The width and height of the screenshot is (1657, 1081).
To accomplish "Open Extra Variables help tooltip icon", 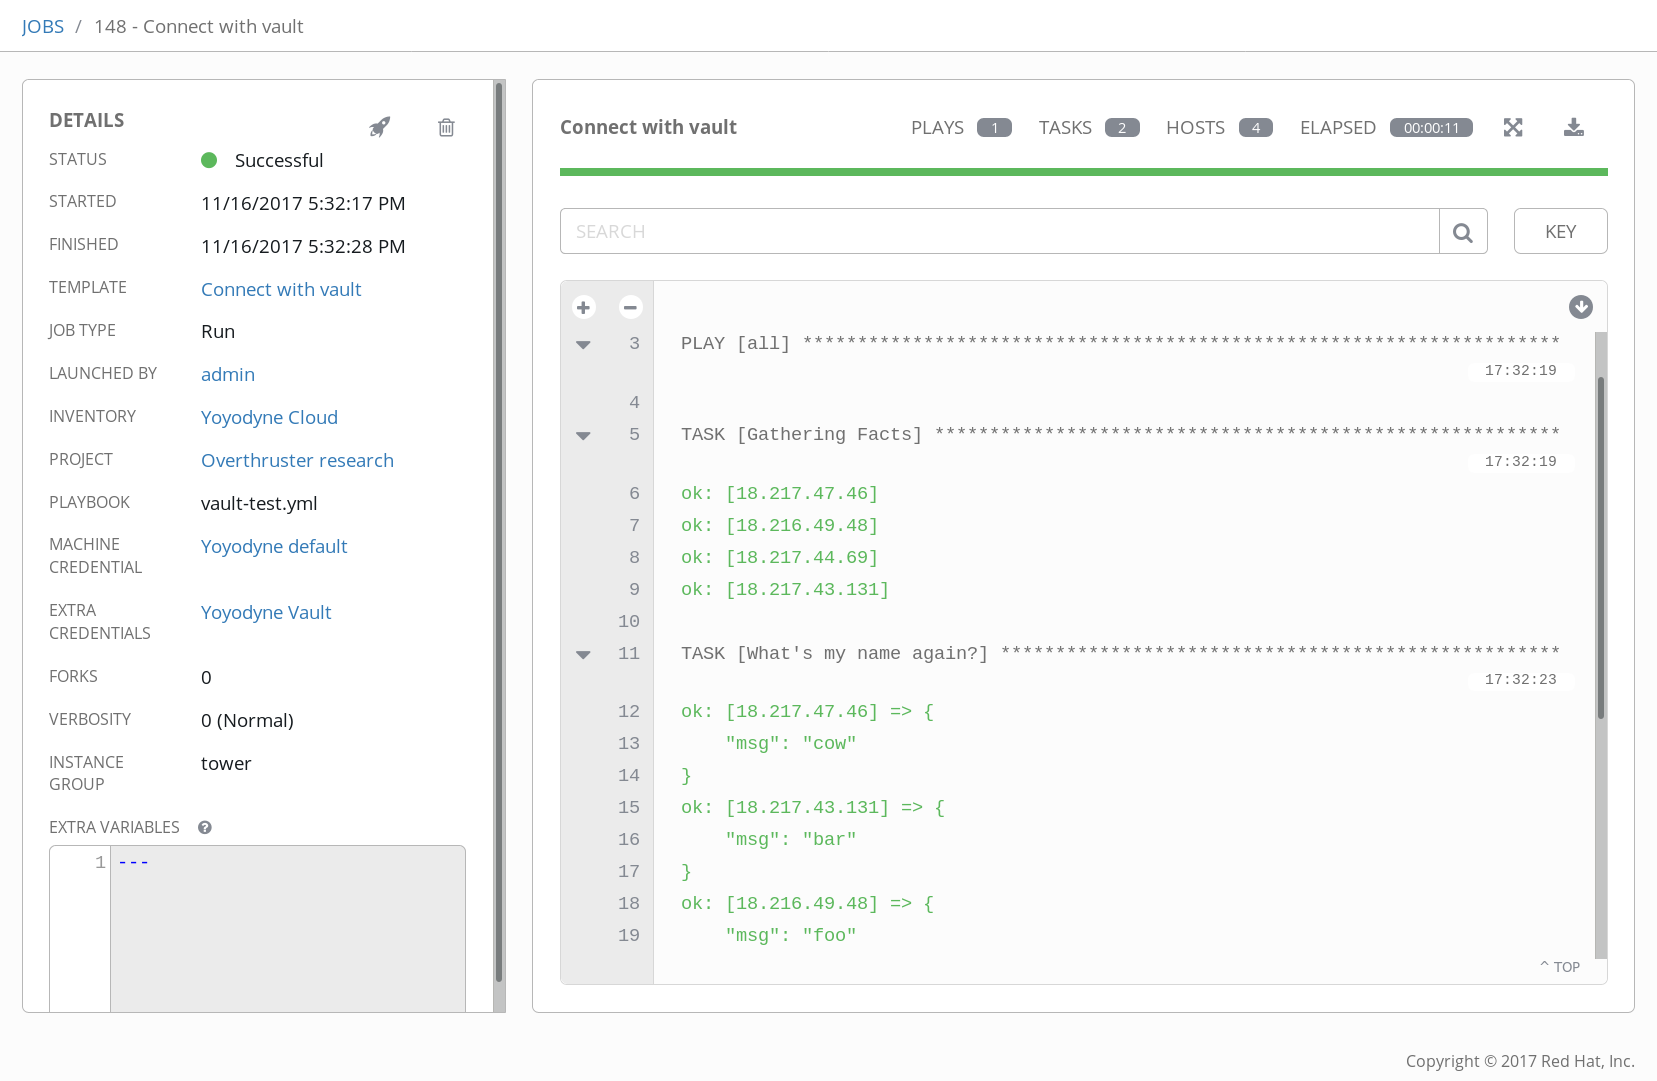I will tap(205, 828).
